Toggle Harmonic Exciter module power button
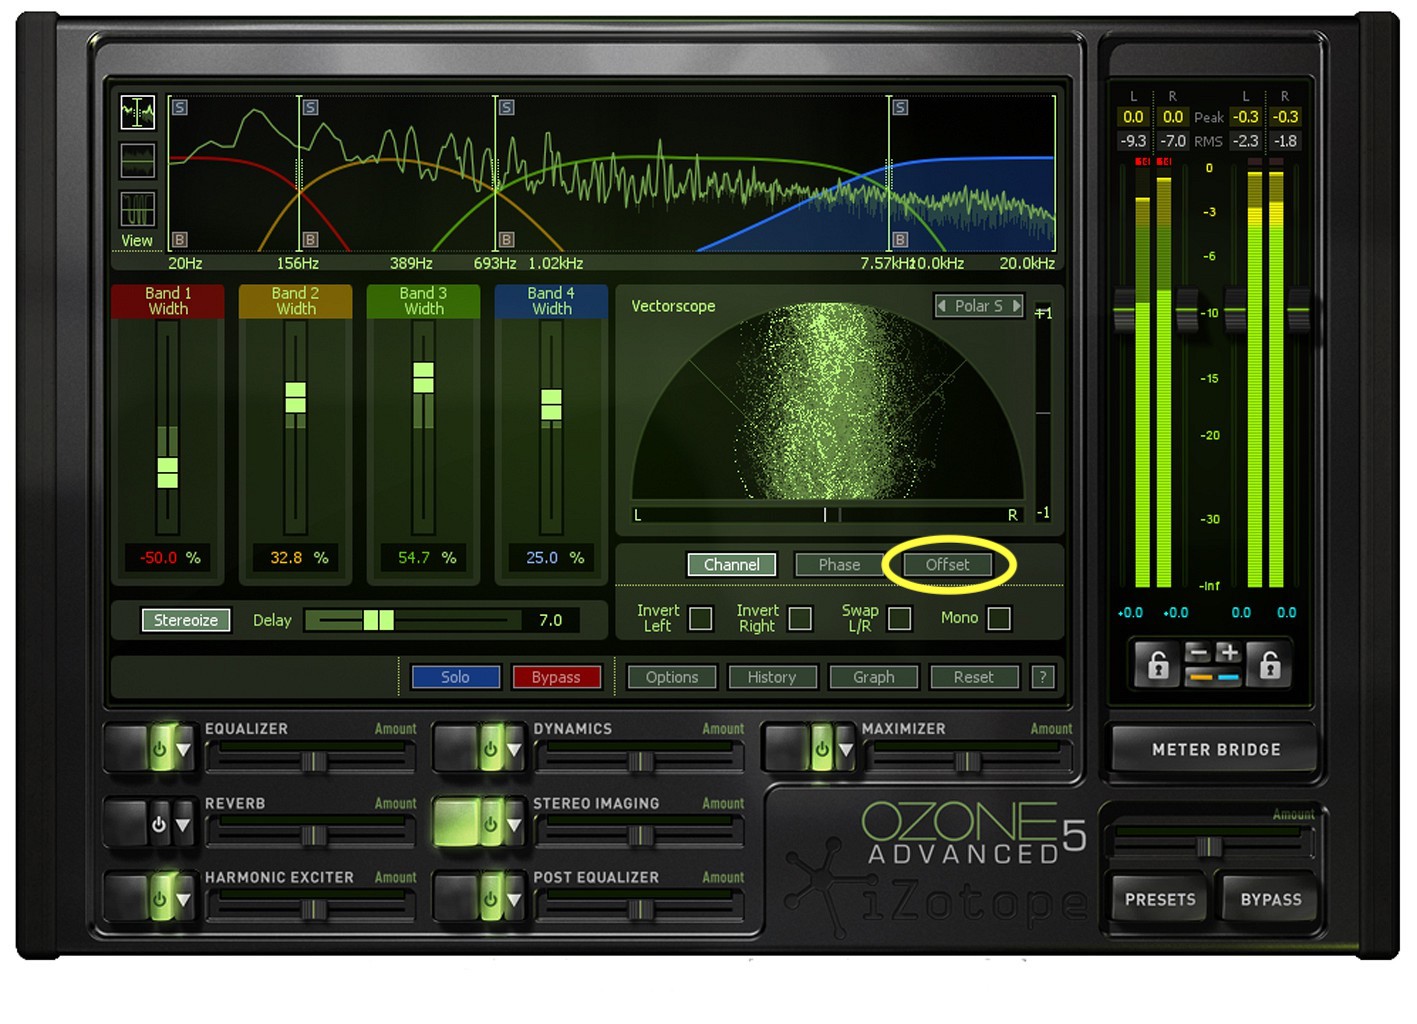This screenshot has height=1024, width=1417. pyautogui.click(x=159, y=899)
